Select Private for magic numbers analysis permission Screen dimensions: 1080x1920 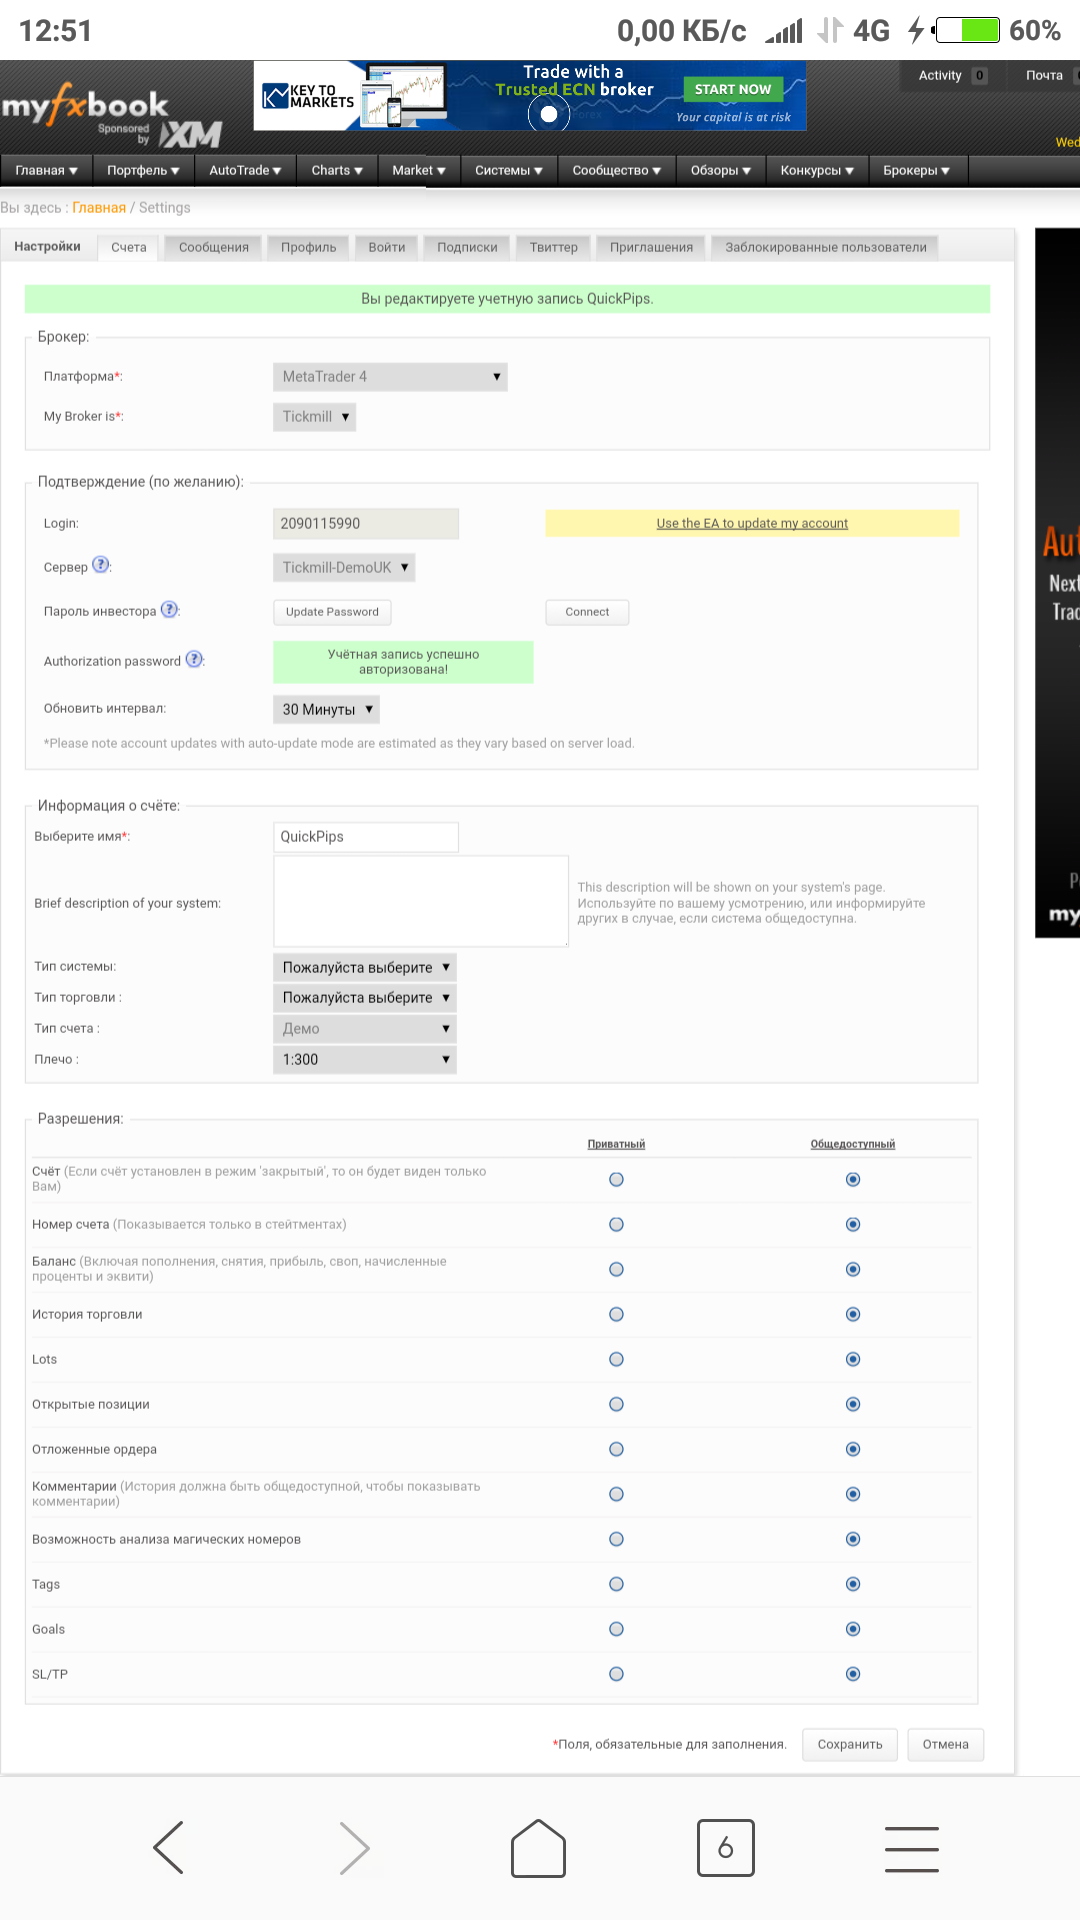(x=616, y=1539)
